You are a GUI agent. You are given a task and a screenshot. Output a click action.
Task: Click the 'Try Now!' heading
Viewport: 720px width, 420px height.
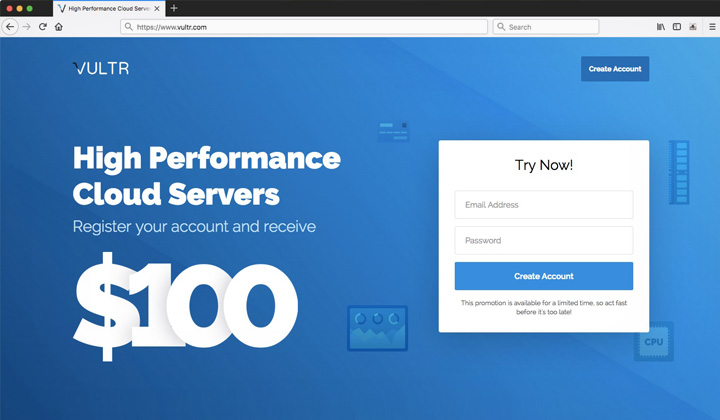point(544,165)
